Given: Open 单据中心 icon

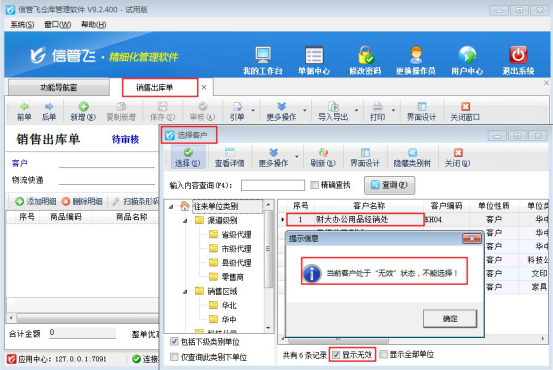Looking at the screenshot, I should 314,60.
